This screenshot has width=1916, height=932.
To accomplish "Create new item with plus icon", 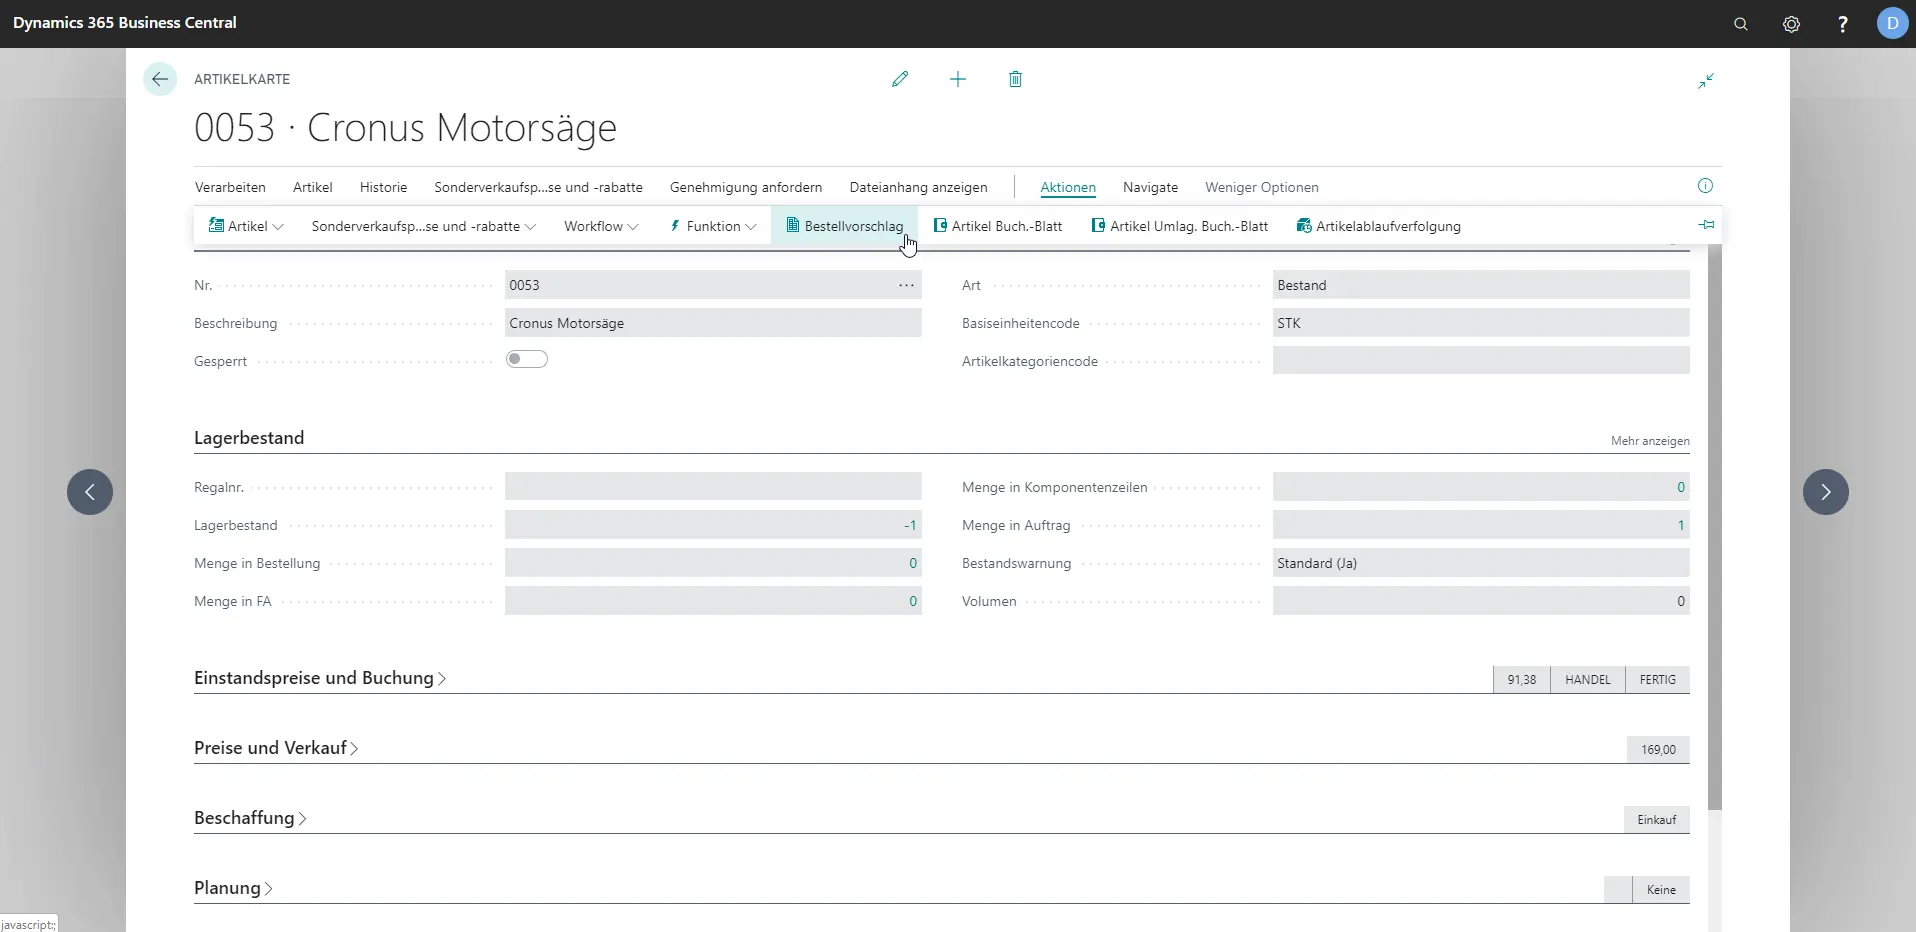I will click(958, 79).
